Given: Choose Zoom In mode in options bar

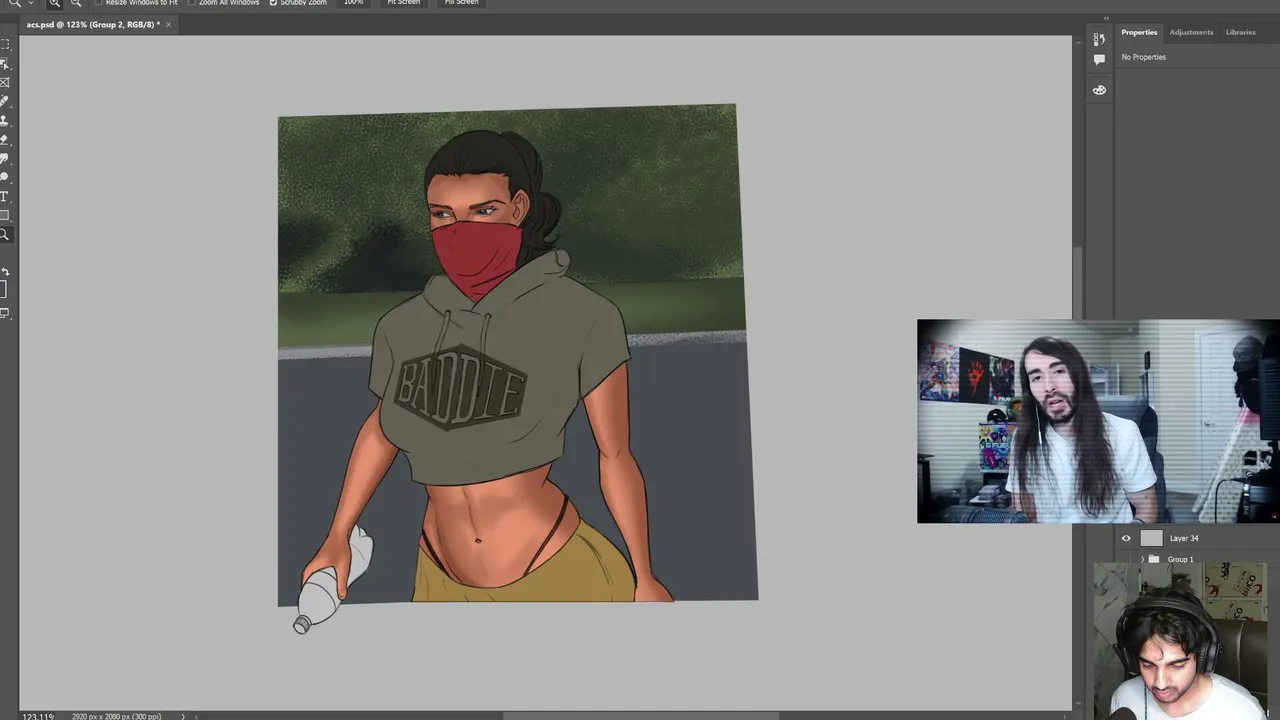Looking at the screenshot, I should 55,3.
